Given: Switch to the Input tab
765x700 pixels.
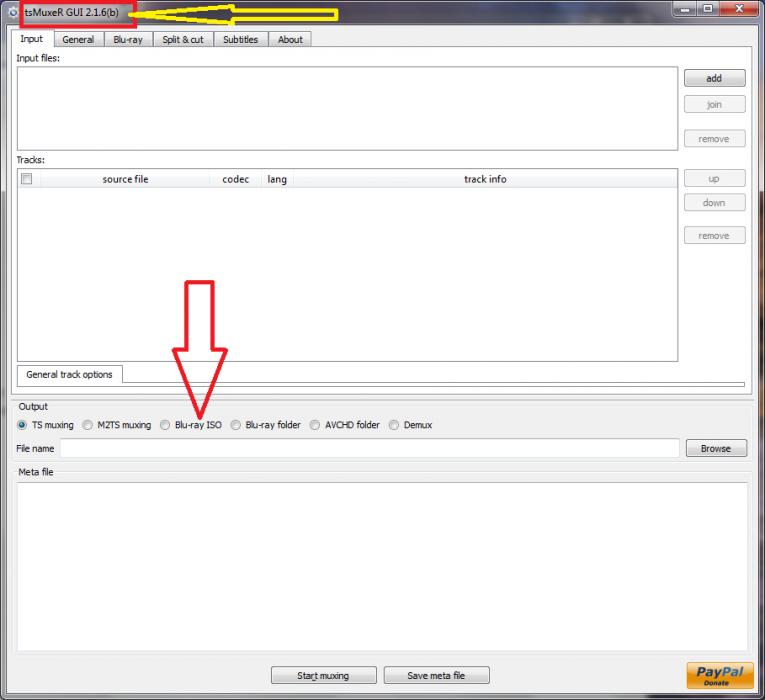Looking at the screenshot, I should click(x=32, y=39).
